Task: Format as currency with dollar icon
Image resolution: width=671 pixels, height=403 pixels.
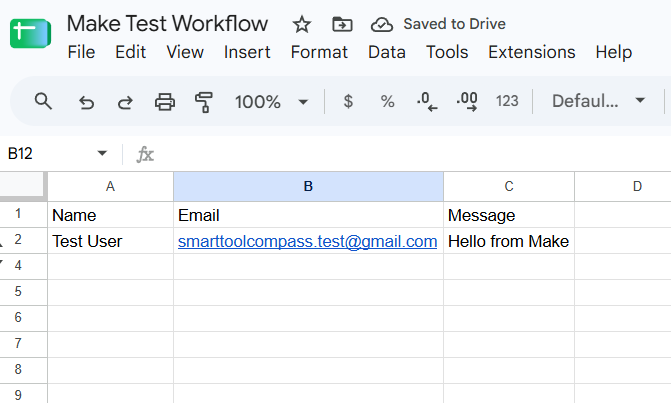Action: (348, 101)
